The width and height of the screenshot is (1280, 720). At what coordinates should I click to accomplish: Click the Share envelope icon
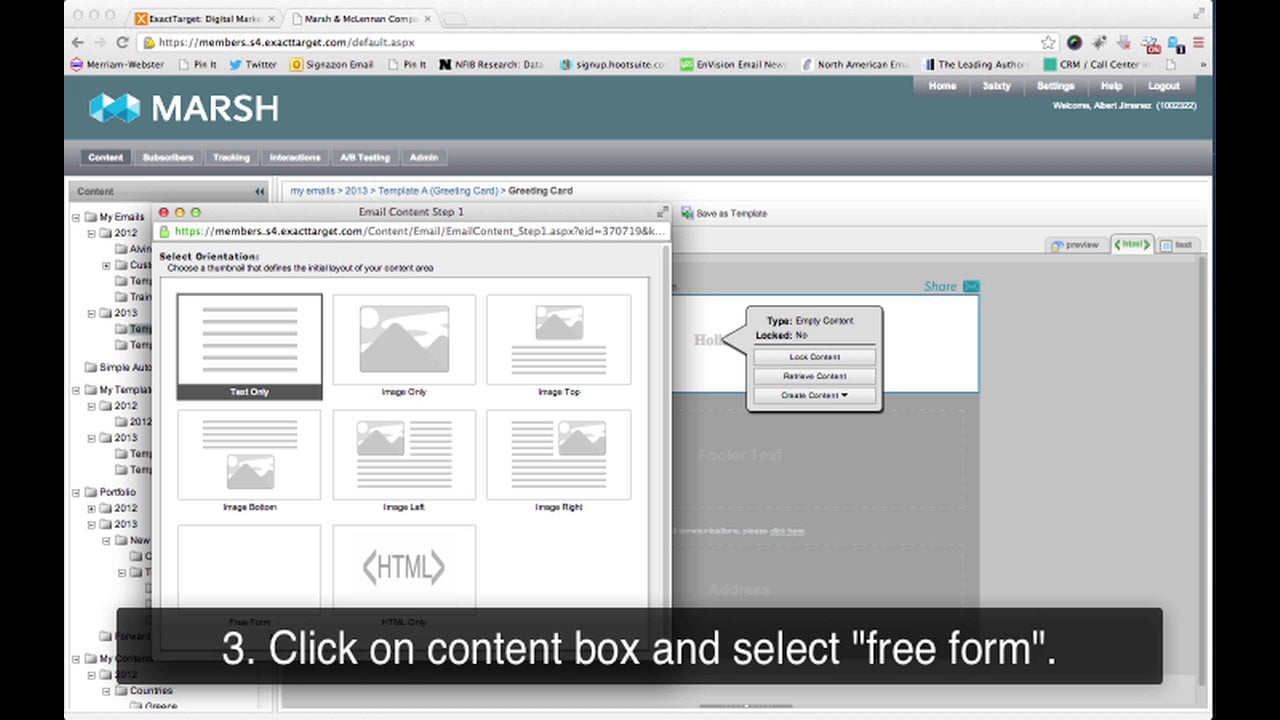[x=970, y=286]
